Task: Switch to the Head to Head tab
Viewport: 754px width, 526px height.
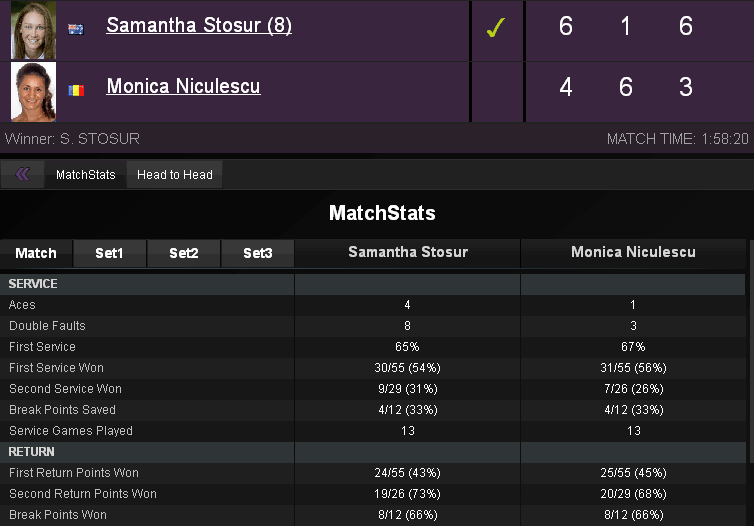Action: pyautogui.click(x=175, y=175)
